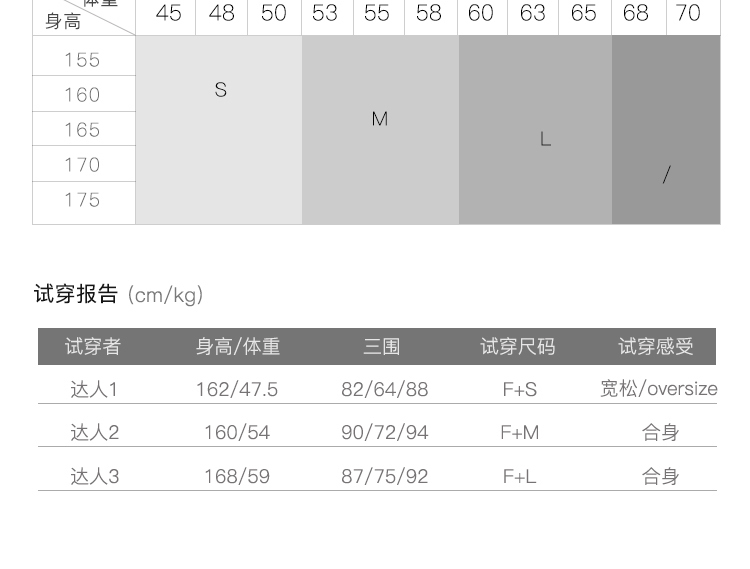Click the 身高/体重 column header
750x569 pixels.
coord(238,347)
